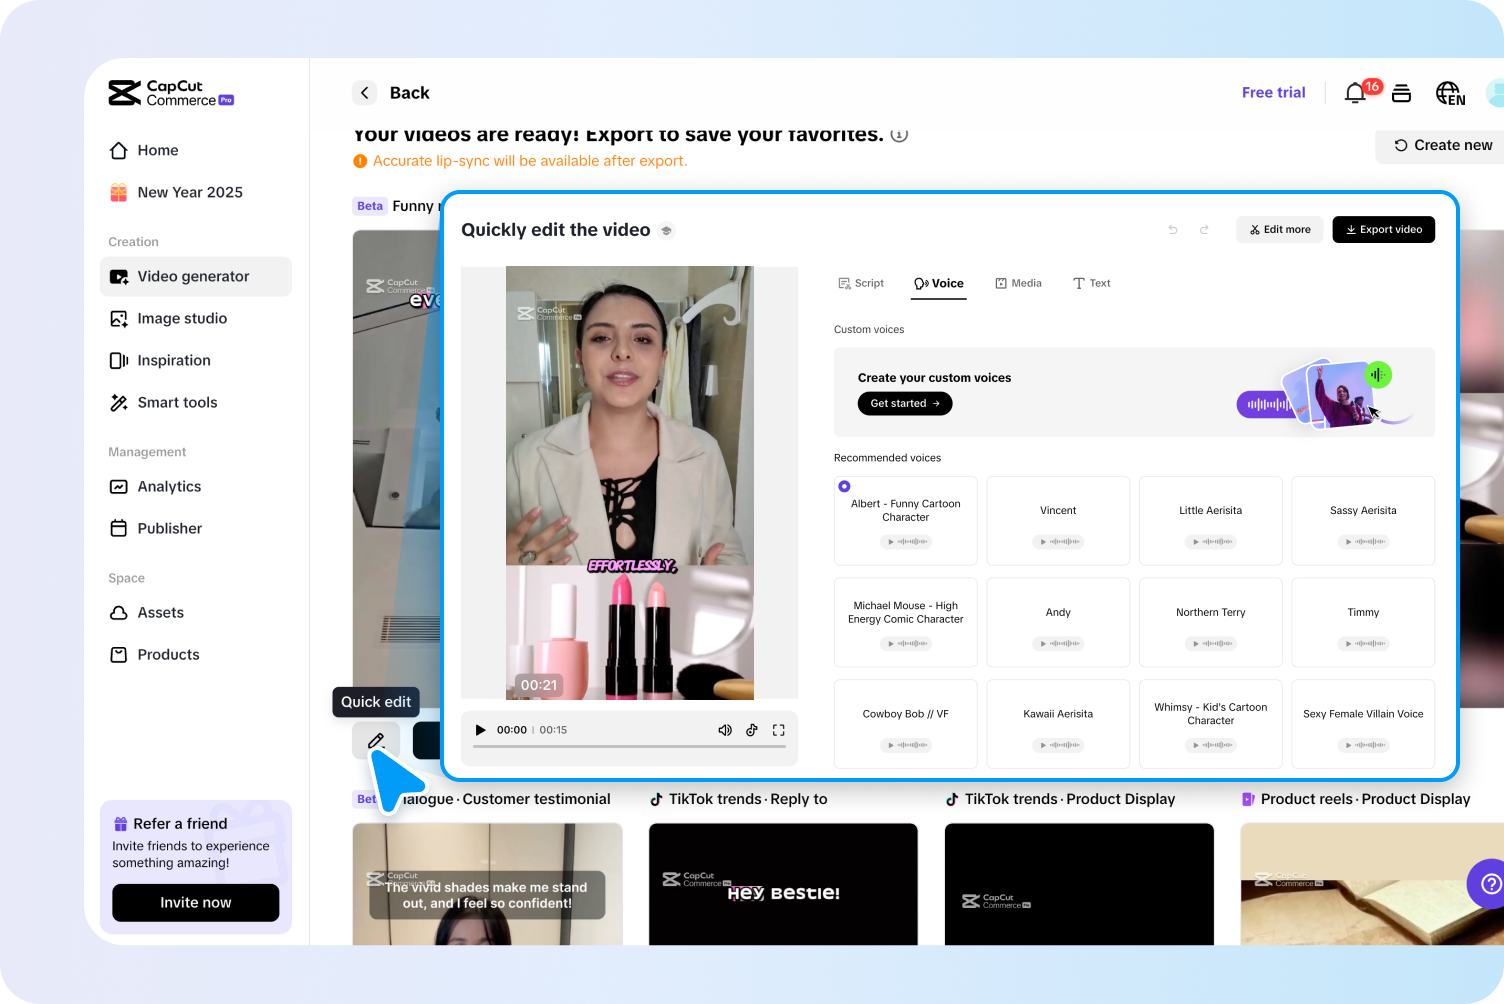
Task: Open the Free trial link
Action: point(1274,93)
